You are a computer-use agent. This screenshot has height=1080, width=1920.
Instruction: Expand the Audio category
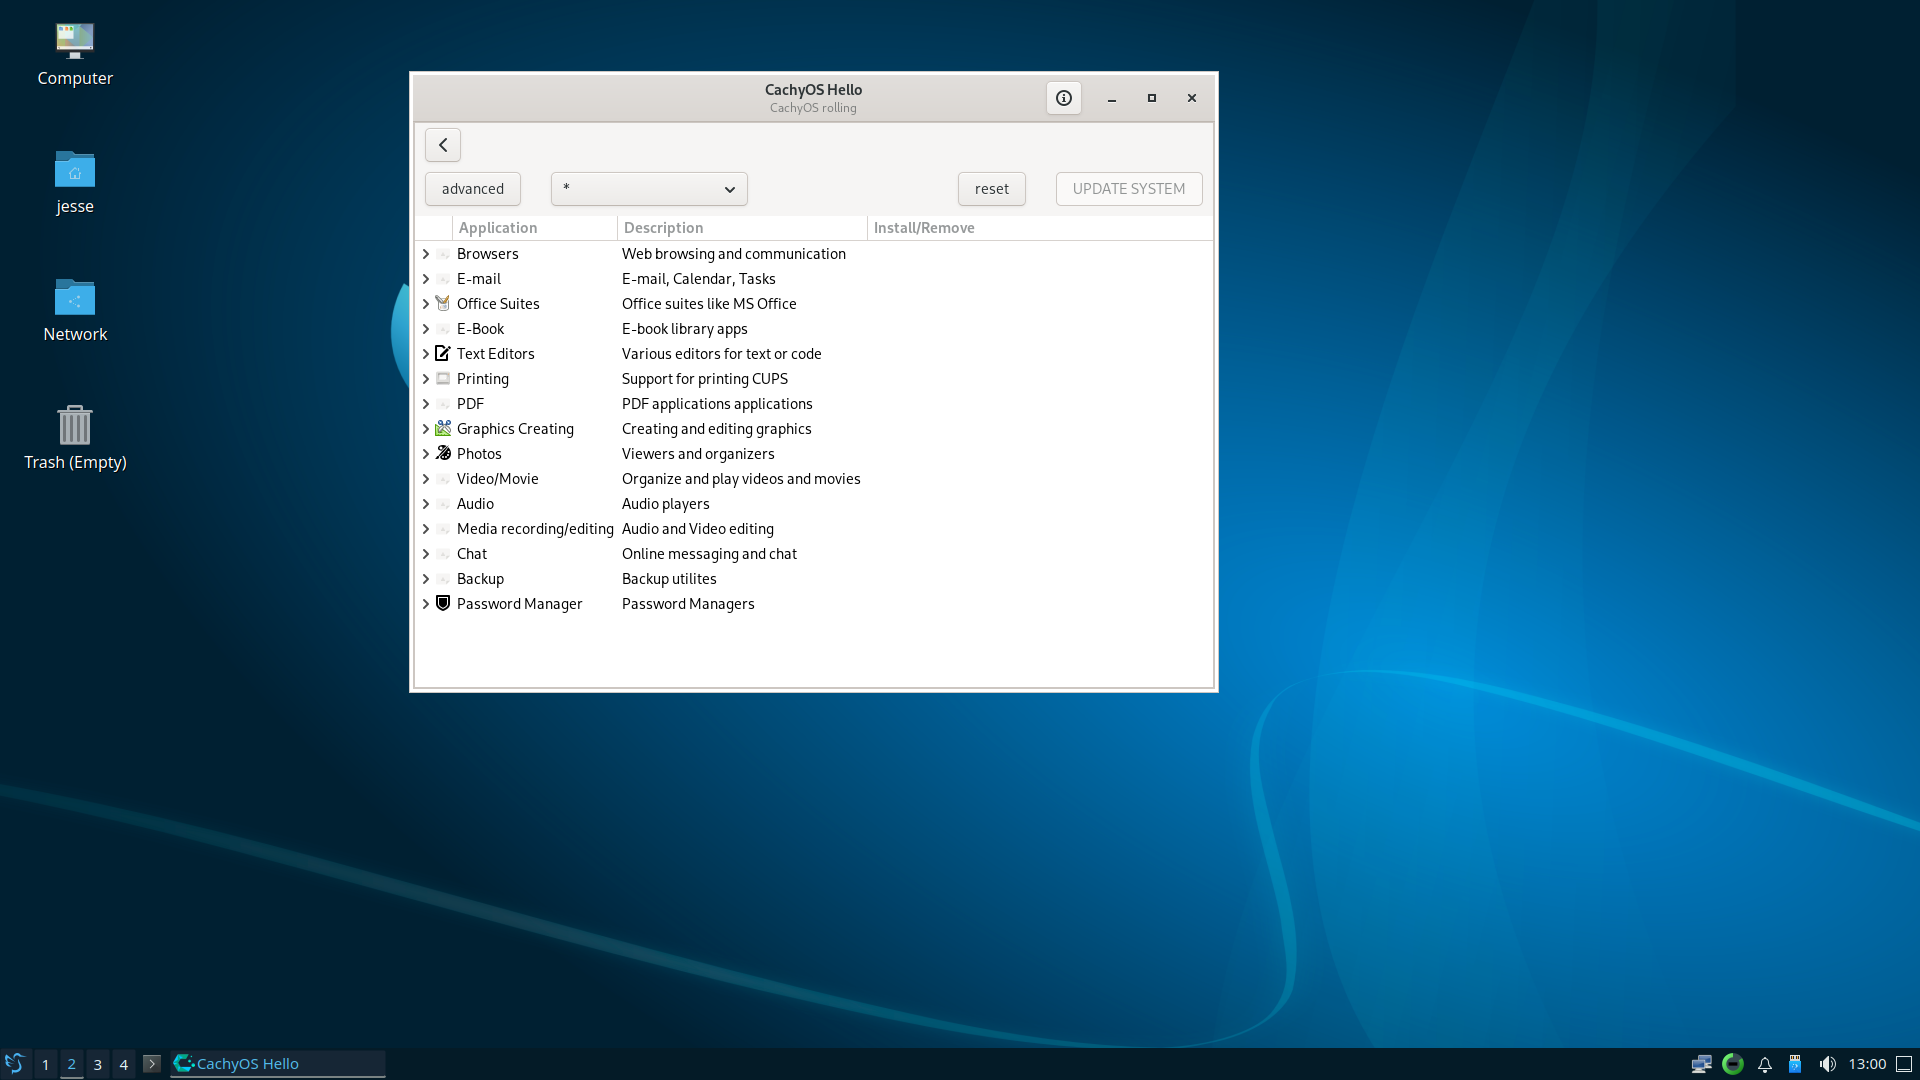point(426,504)
